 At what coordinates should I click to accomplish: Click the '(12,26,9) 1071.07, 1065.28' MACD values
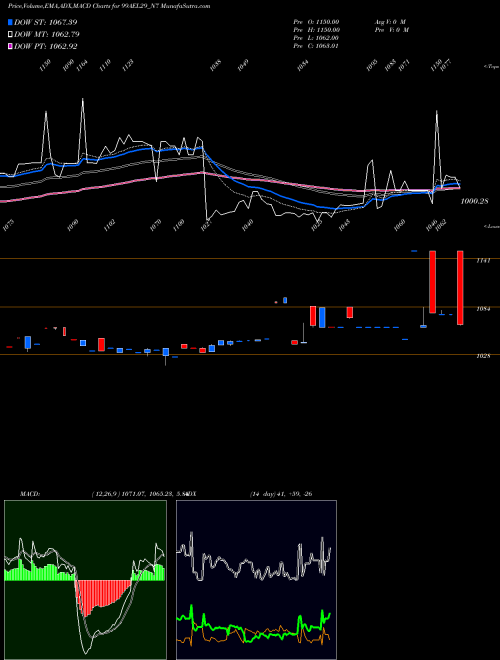[x=132, y=494]
